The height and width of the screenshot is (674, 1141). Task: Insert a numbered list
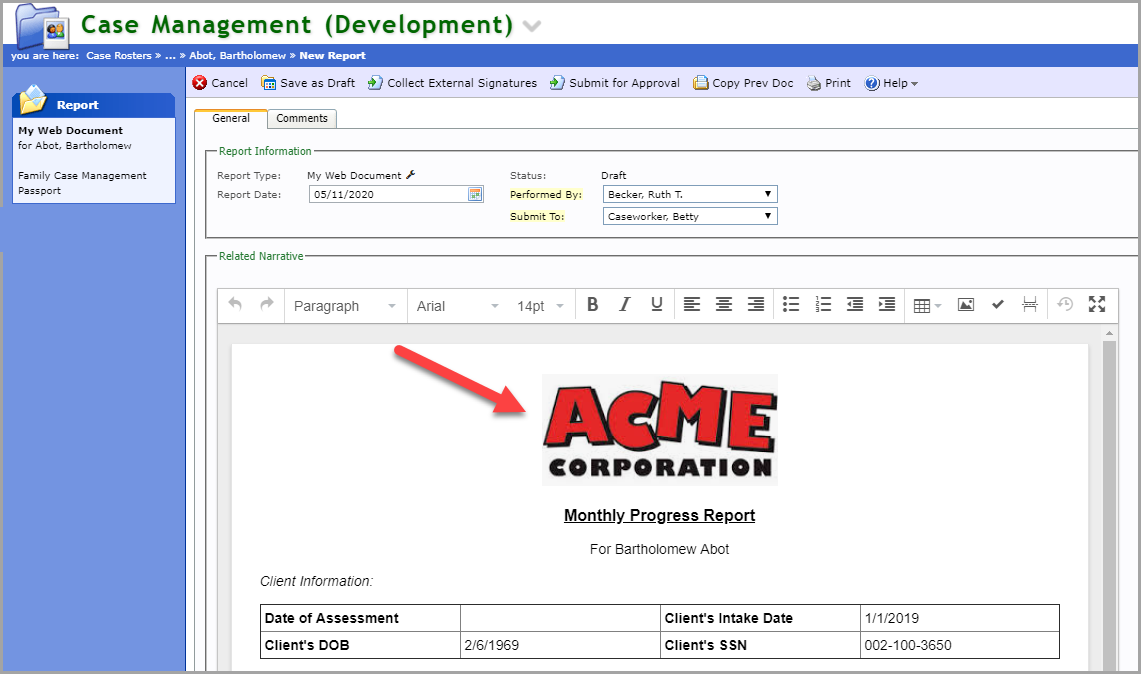tap(823, 305)
